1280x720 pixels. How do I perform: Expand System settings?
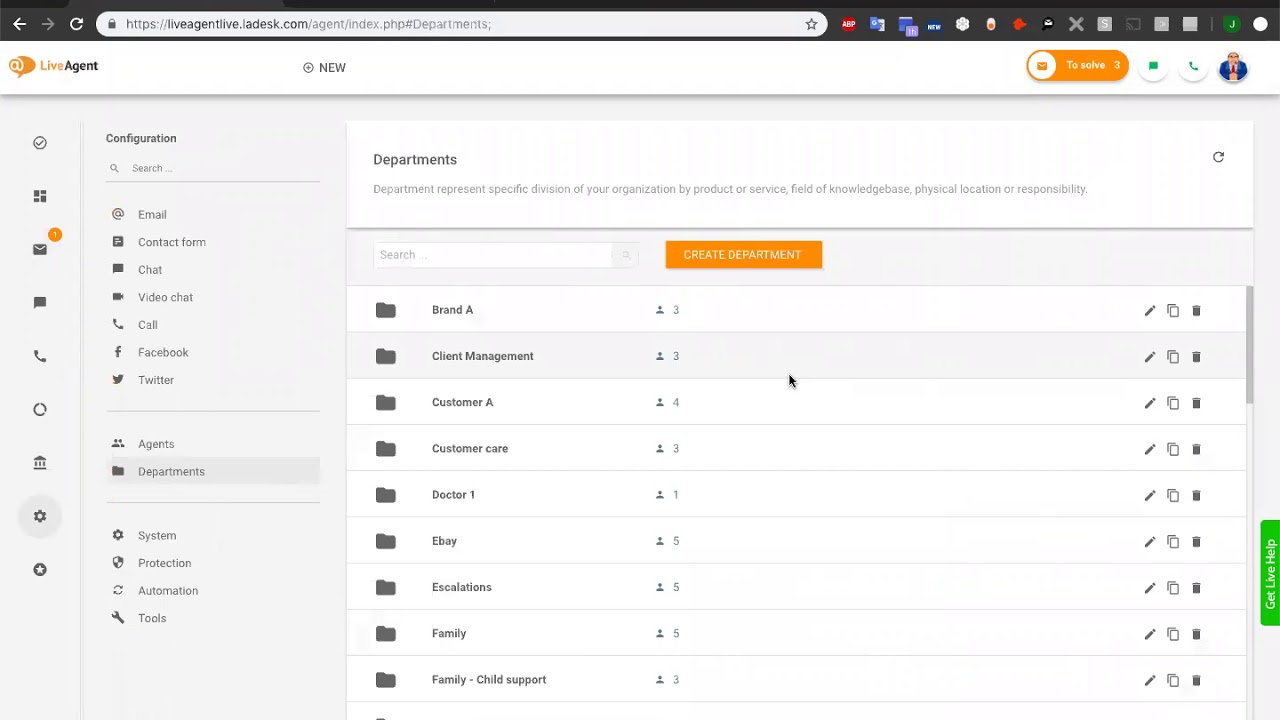157,535
